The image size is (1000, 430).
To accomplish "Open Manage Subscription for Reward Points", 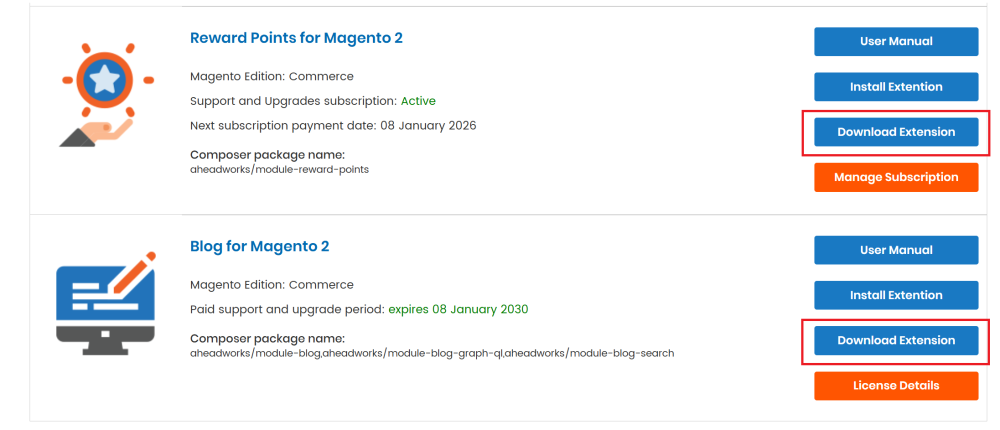I will coord(896,177).
